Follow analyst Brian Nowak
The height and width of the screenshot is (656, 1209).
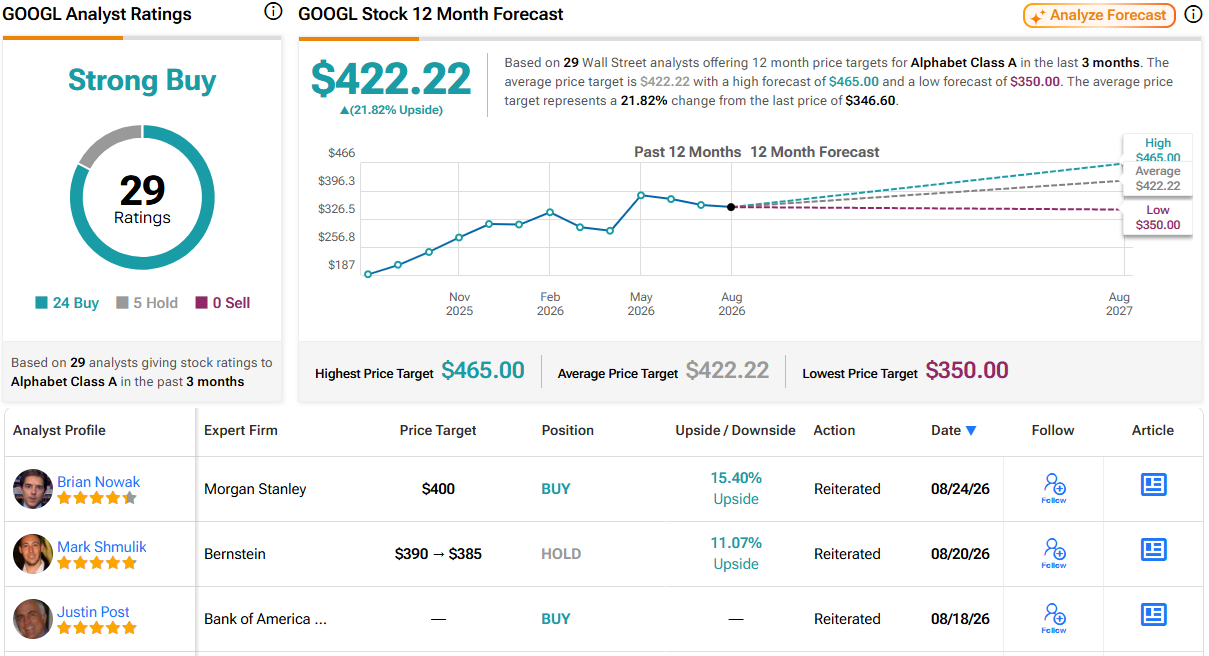click(1054, 489)
